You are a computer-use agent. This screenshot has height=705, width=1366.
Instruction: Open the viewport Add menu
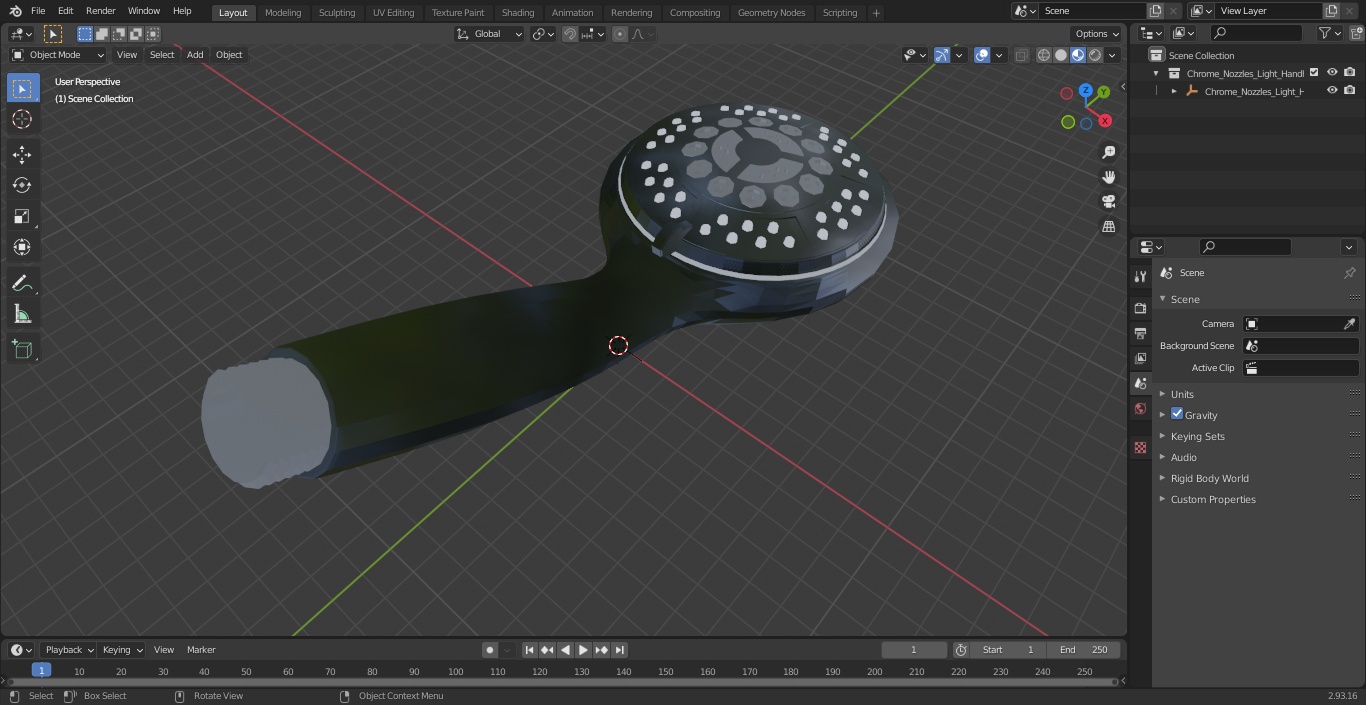coord(195,55)
